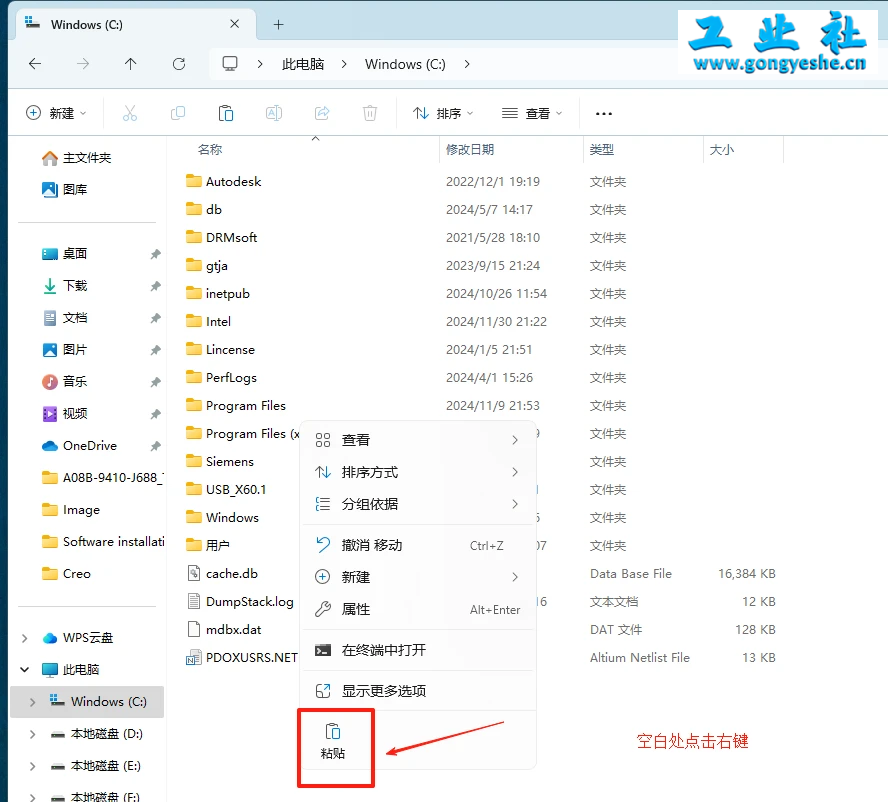The image size is (888, 802).
Task: Select the Program Files folder
Action: coord(236,406)
